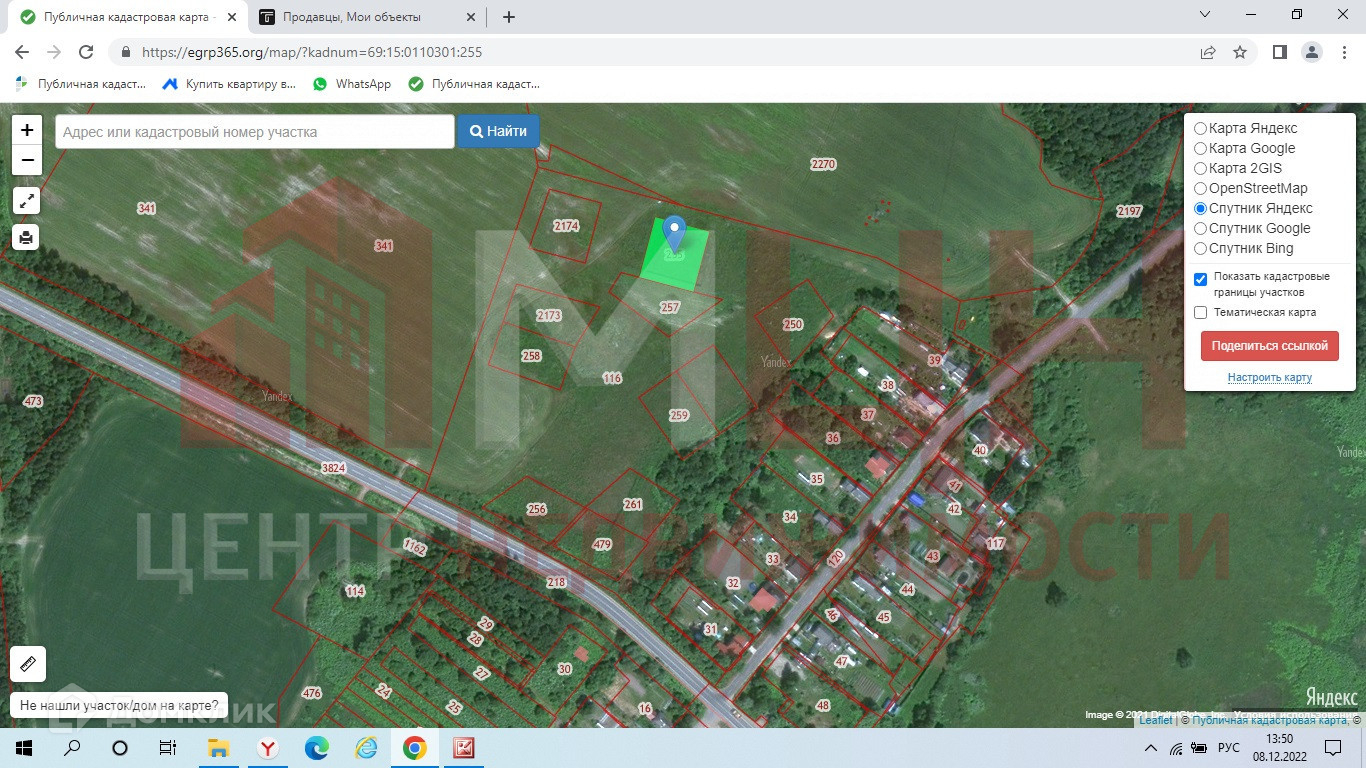Image resolution: width=1366 pixels, height=768 pixels.
Task: Open WhatsApp bookmark
Action: 352,84
